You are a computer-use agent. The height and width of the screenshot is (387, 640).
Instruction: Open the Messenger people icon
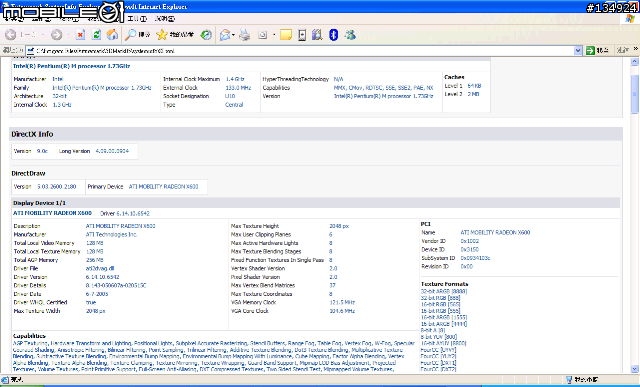(350, 35)
